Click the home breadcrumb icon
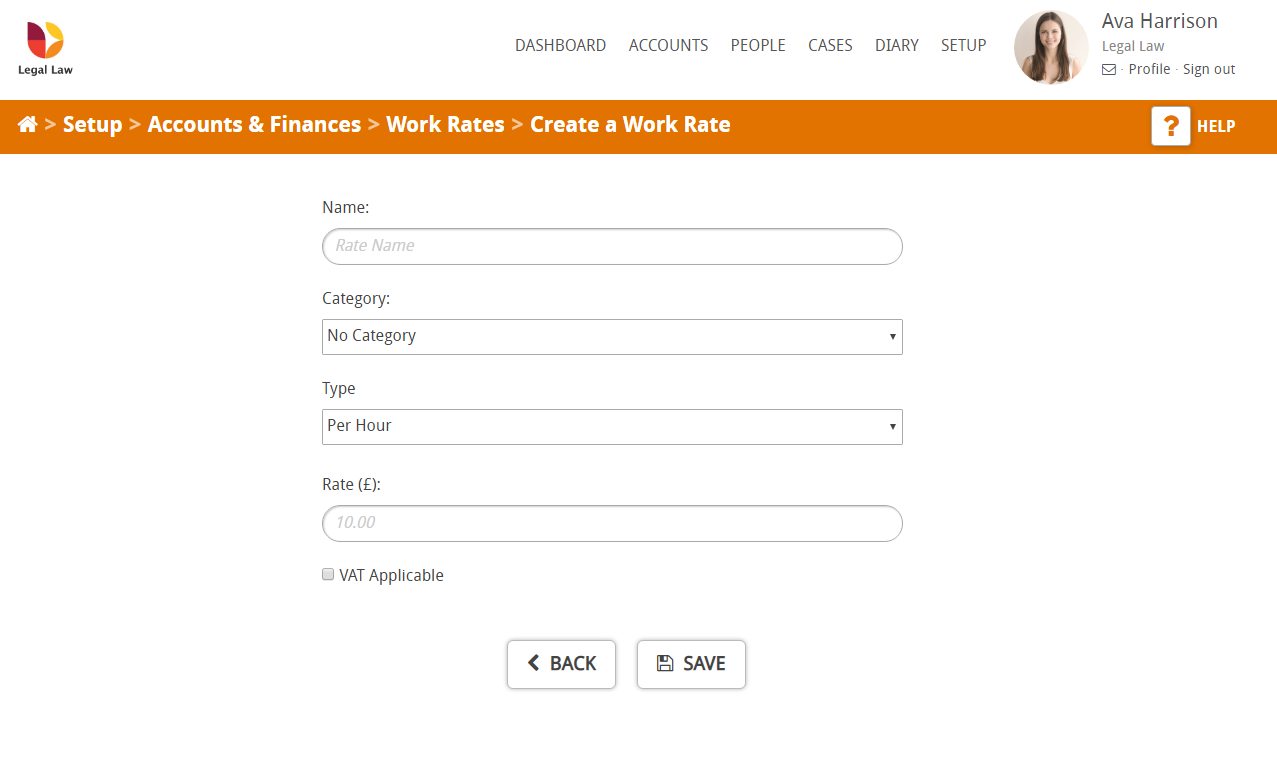The image size is (1277, 764). pos(28,124)
